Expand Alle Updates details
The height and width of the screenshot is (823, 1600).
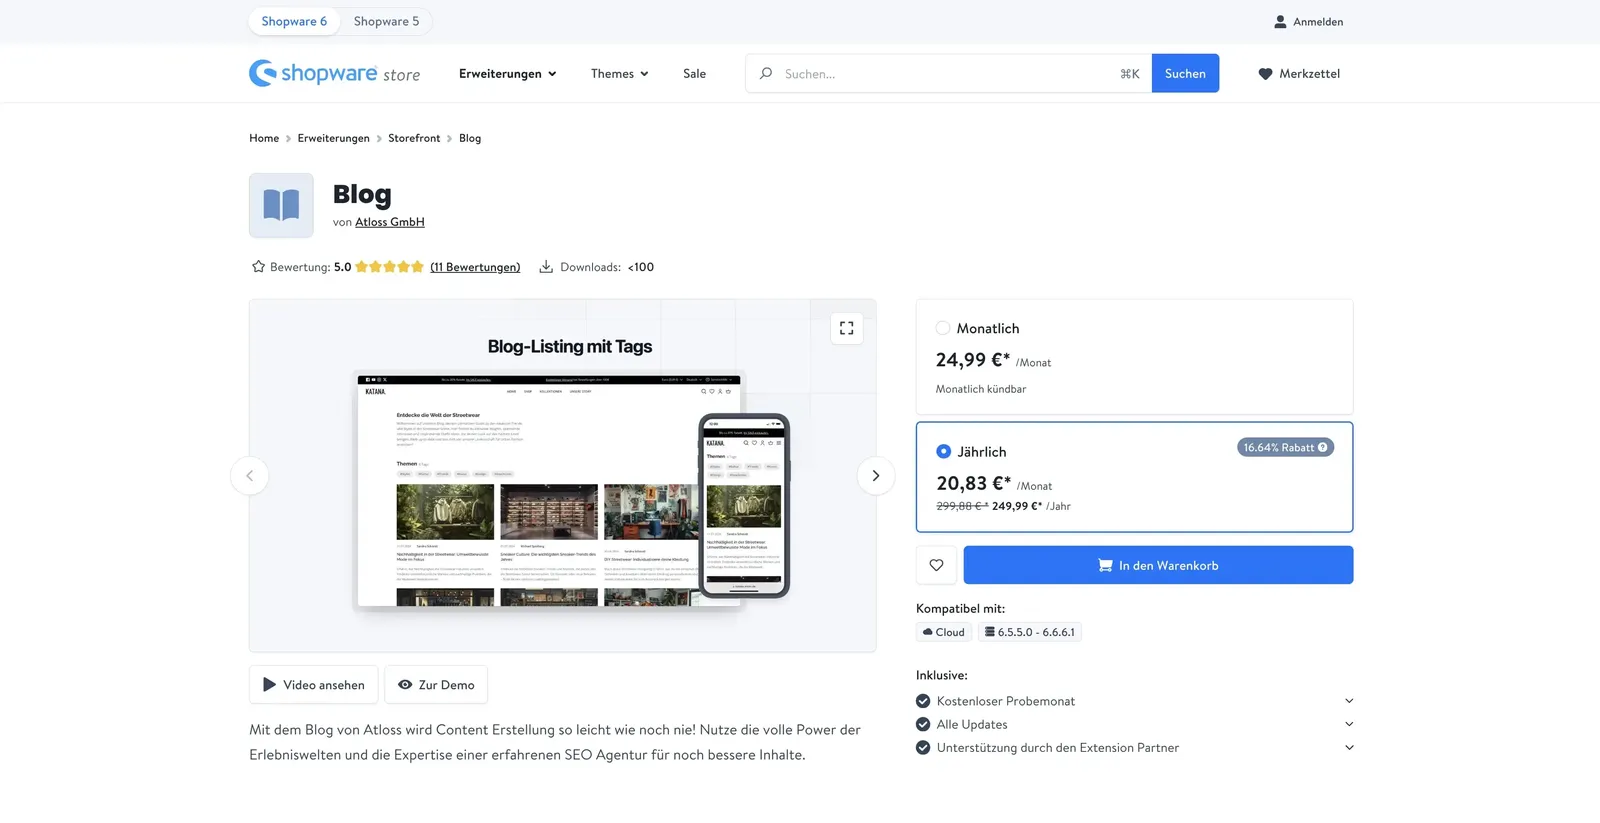[x=1349, y=724]
